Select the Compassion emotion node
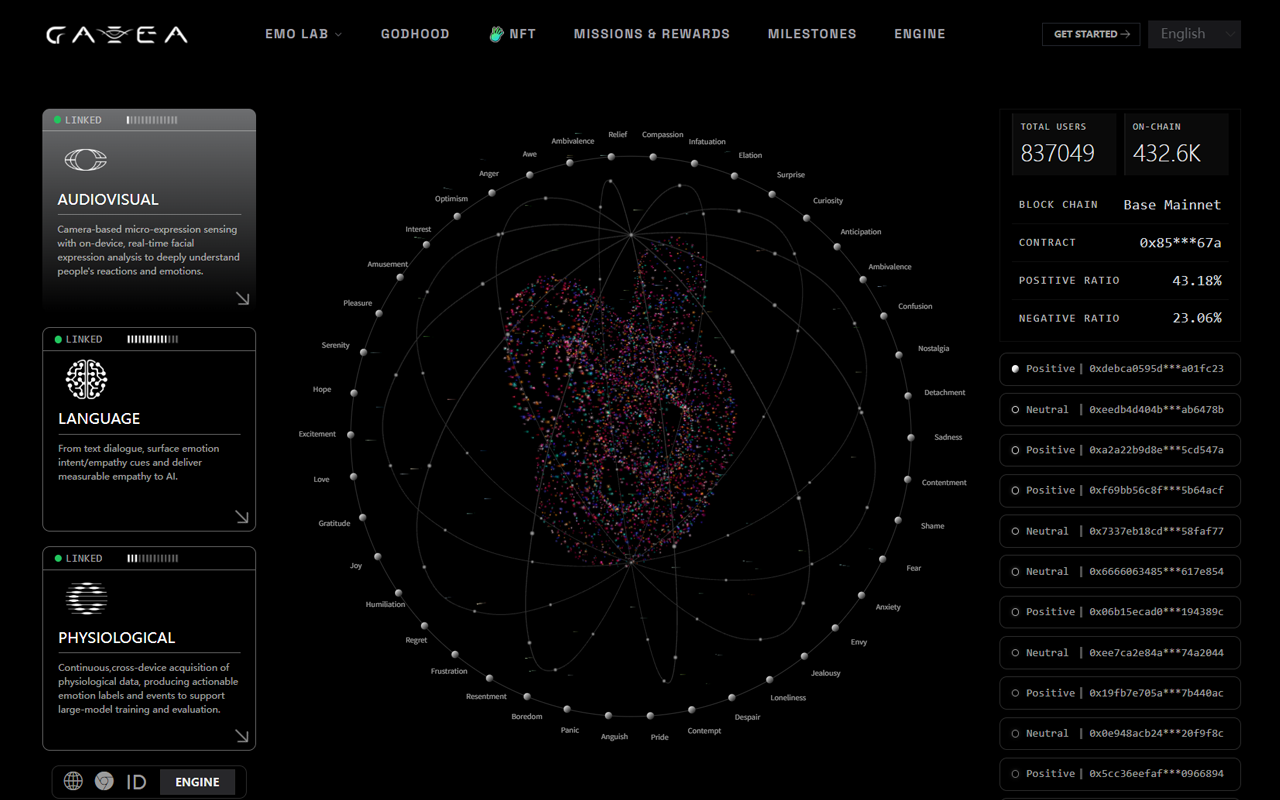1280x800 pixels. click(653, 157)
